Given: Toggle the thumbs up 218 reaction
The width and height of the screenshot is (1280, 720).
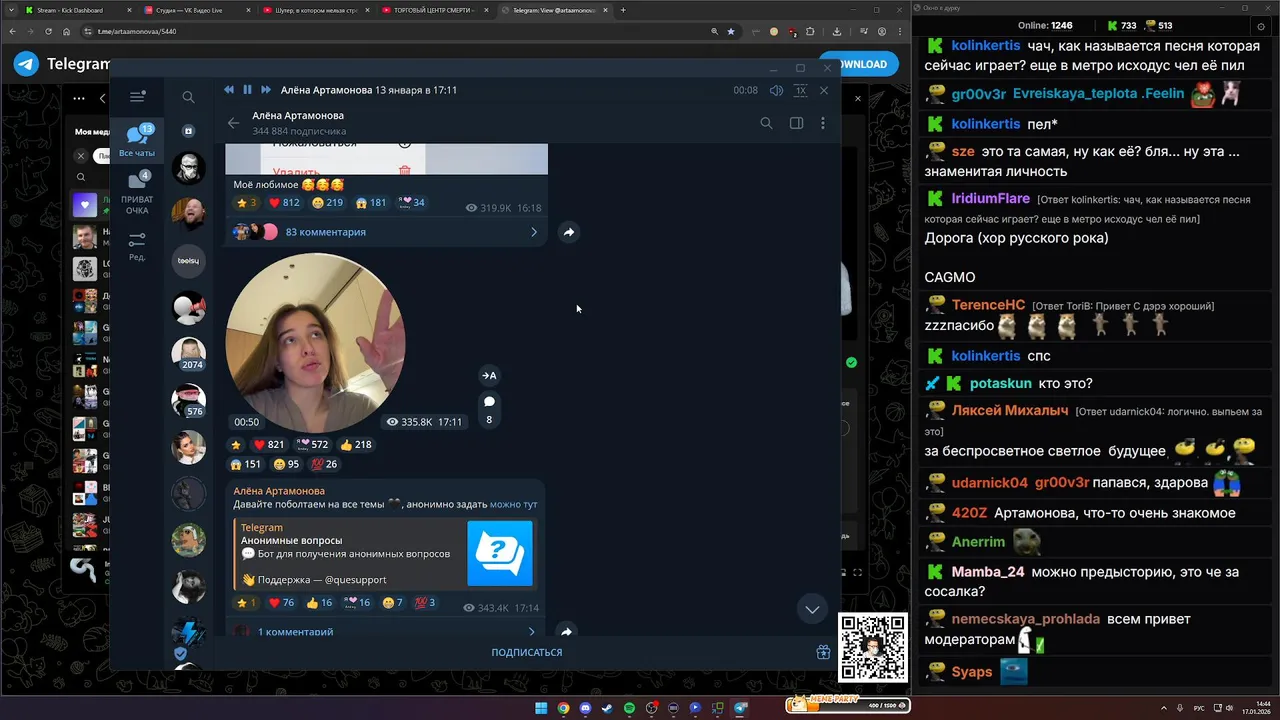Looking at the screenshot, I should click(355, 445).
